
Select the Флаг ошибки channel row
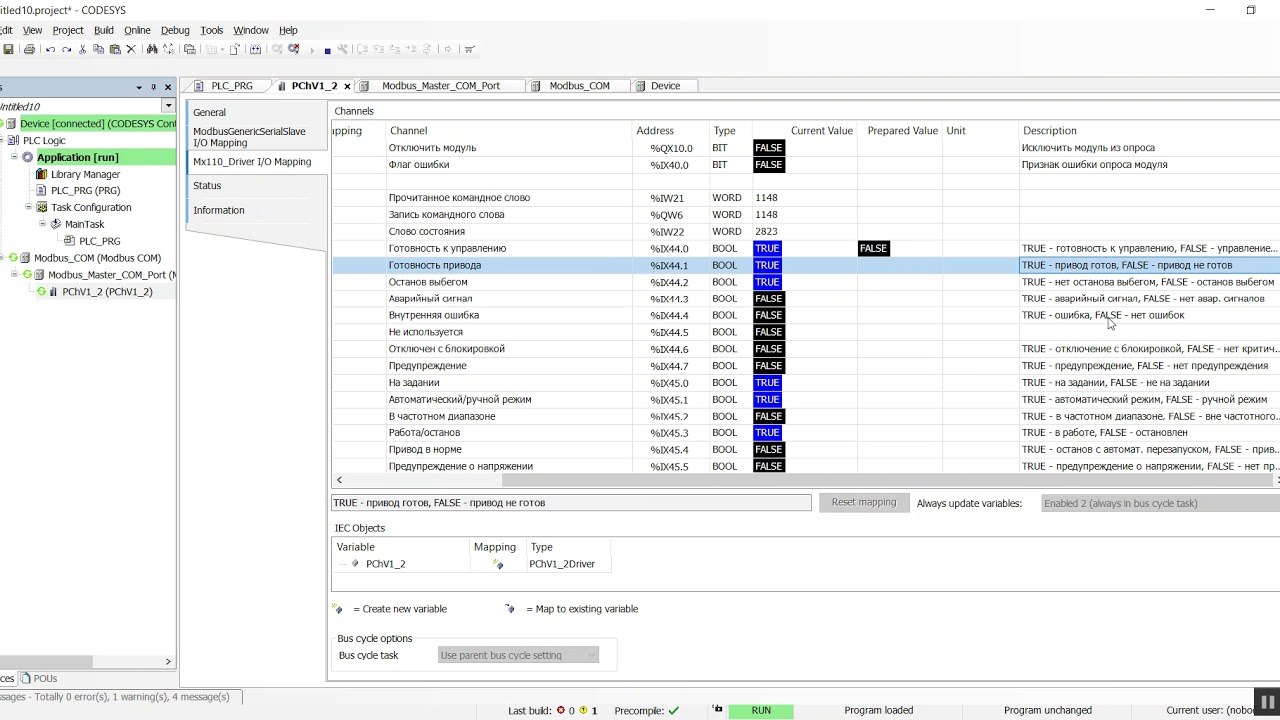coord(805,164)
